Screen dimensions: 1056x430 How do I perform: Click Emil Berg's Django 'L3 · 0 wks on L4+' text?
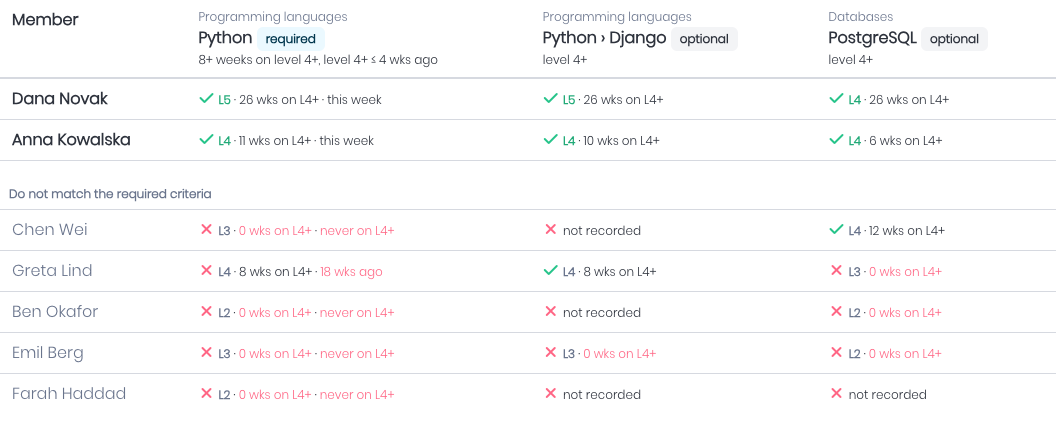click(x=609, y=354)
